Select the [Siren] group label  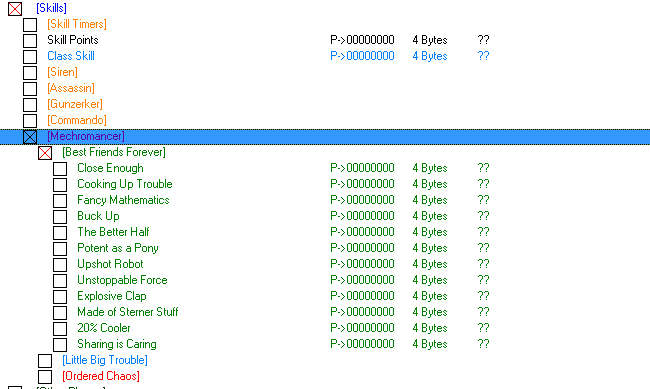click(62, 72)
